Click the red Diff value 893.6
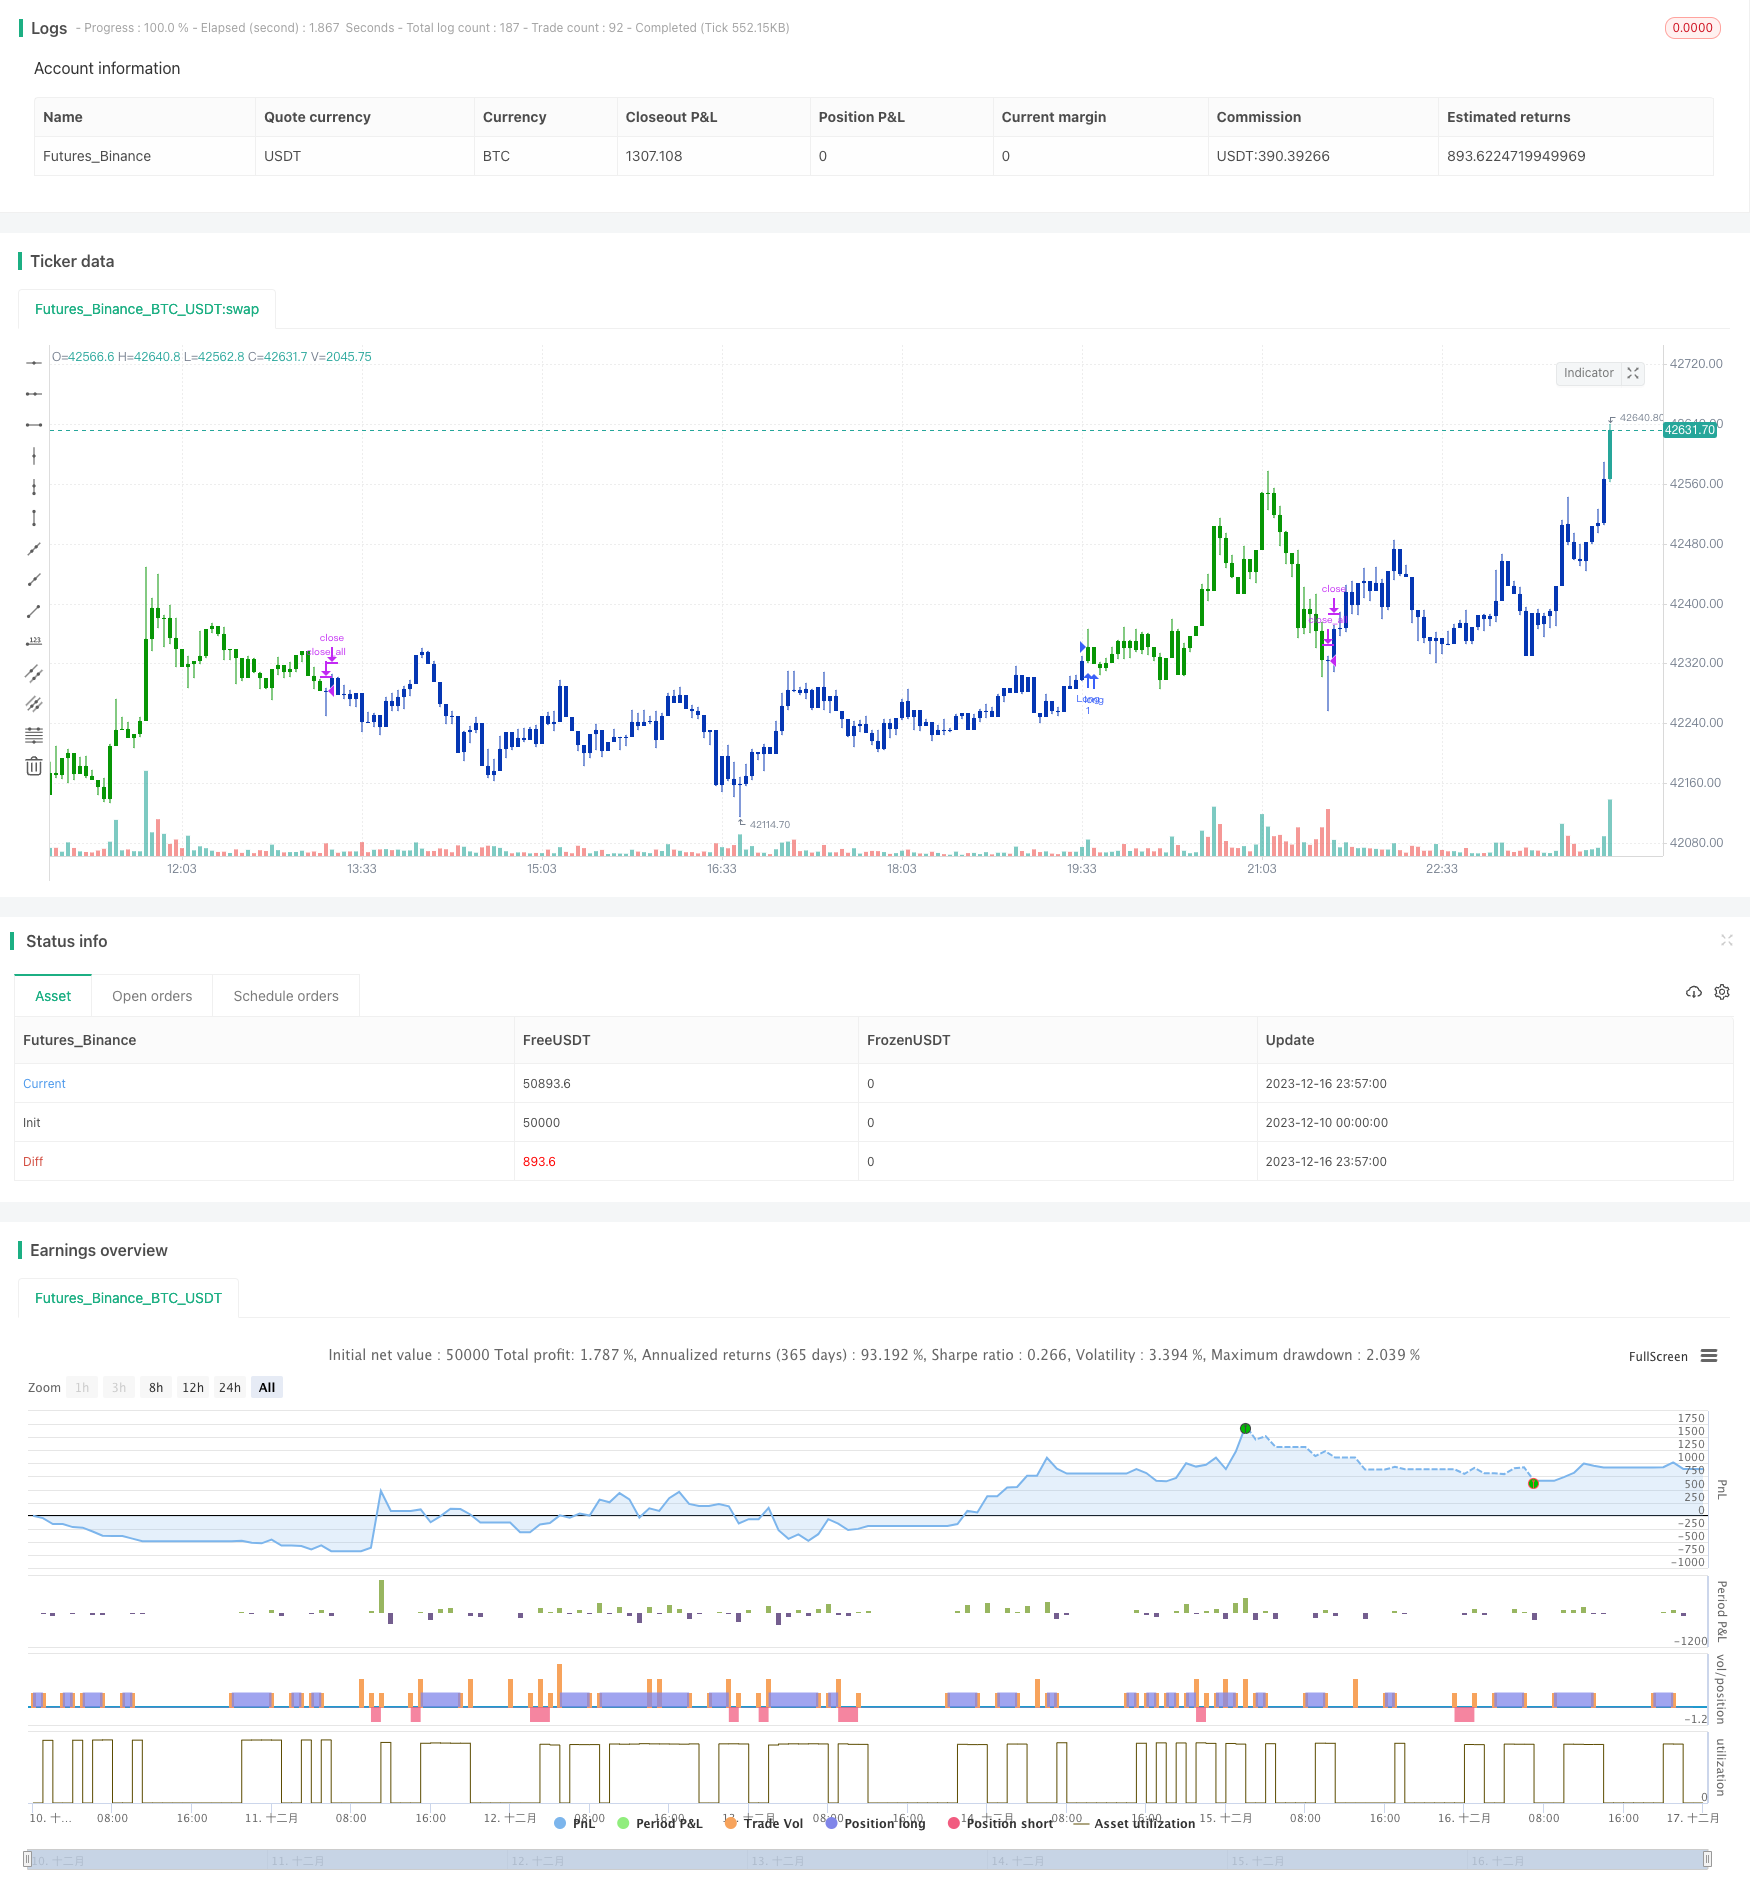 tap(539, 1161)
